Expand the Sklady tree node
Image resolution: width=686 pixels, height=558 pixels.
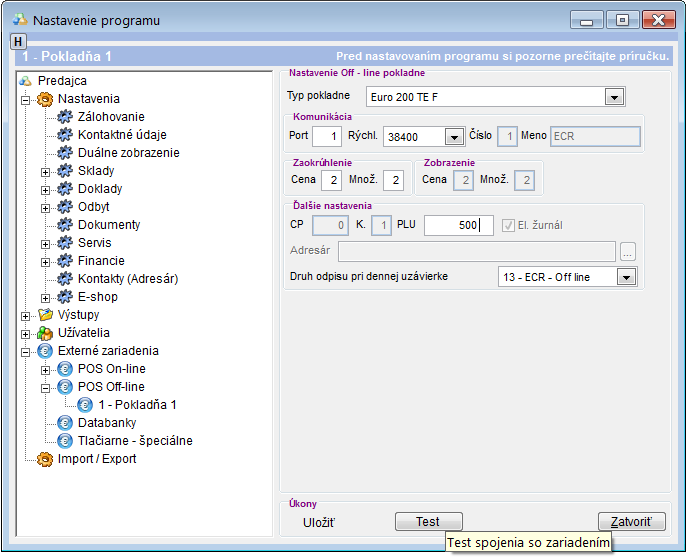45,171
